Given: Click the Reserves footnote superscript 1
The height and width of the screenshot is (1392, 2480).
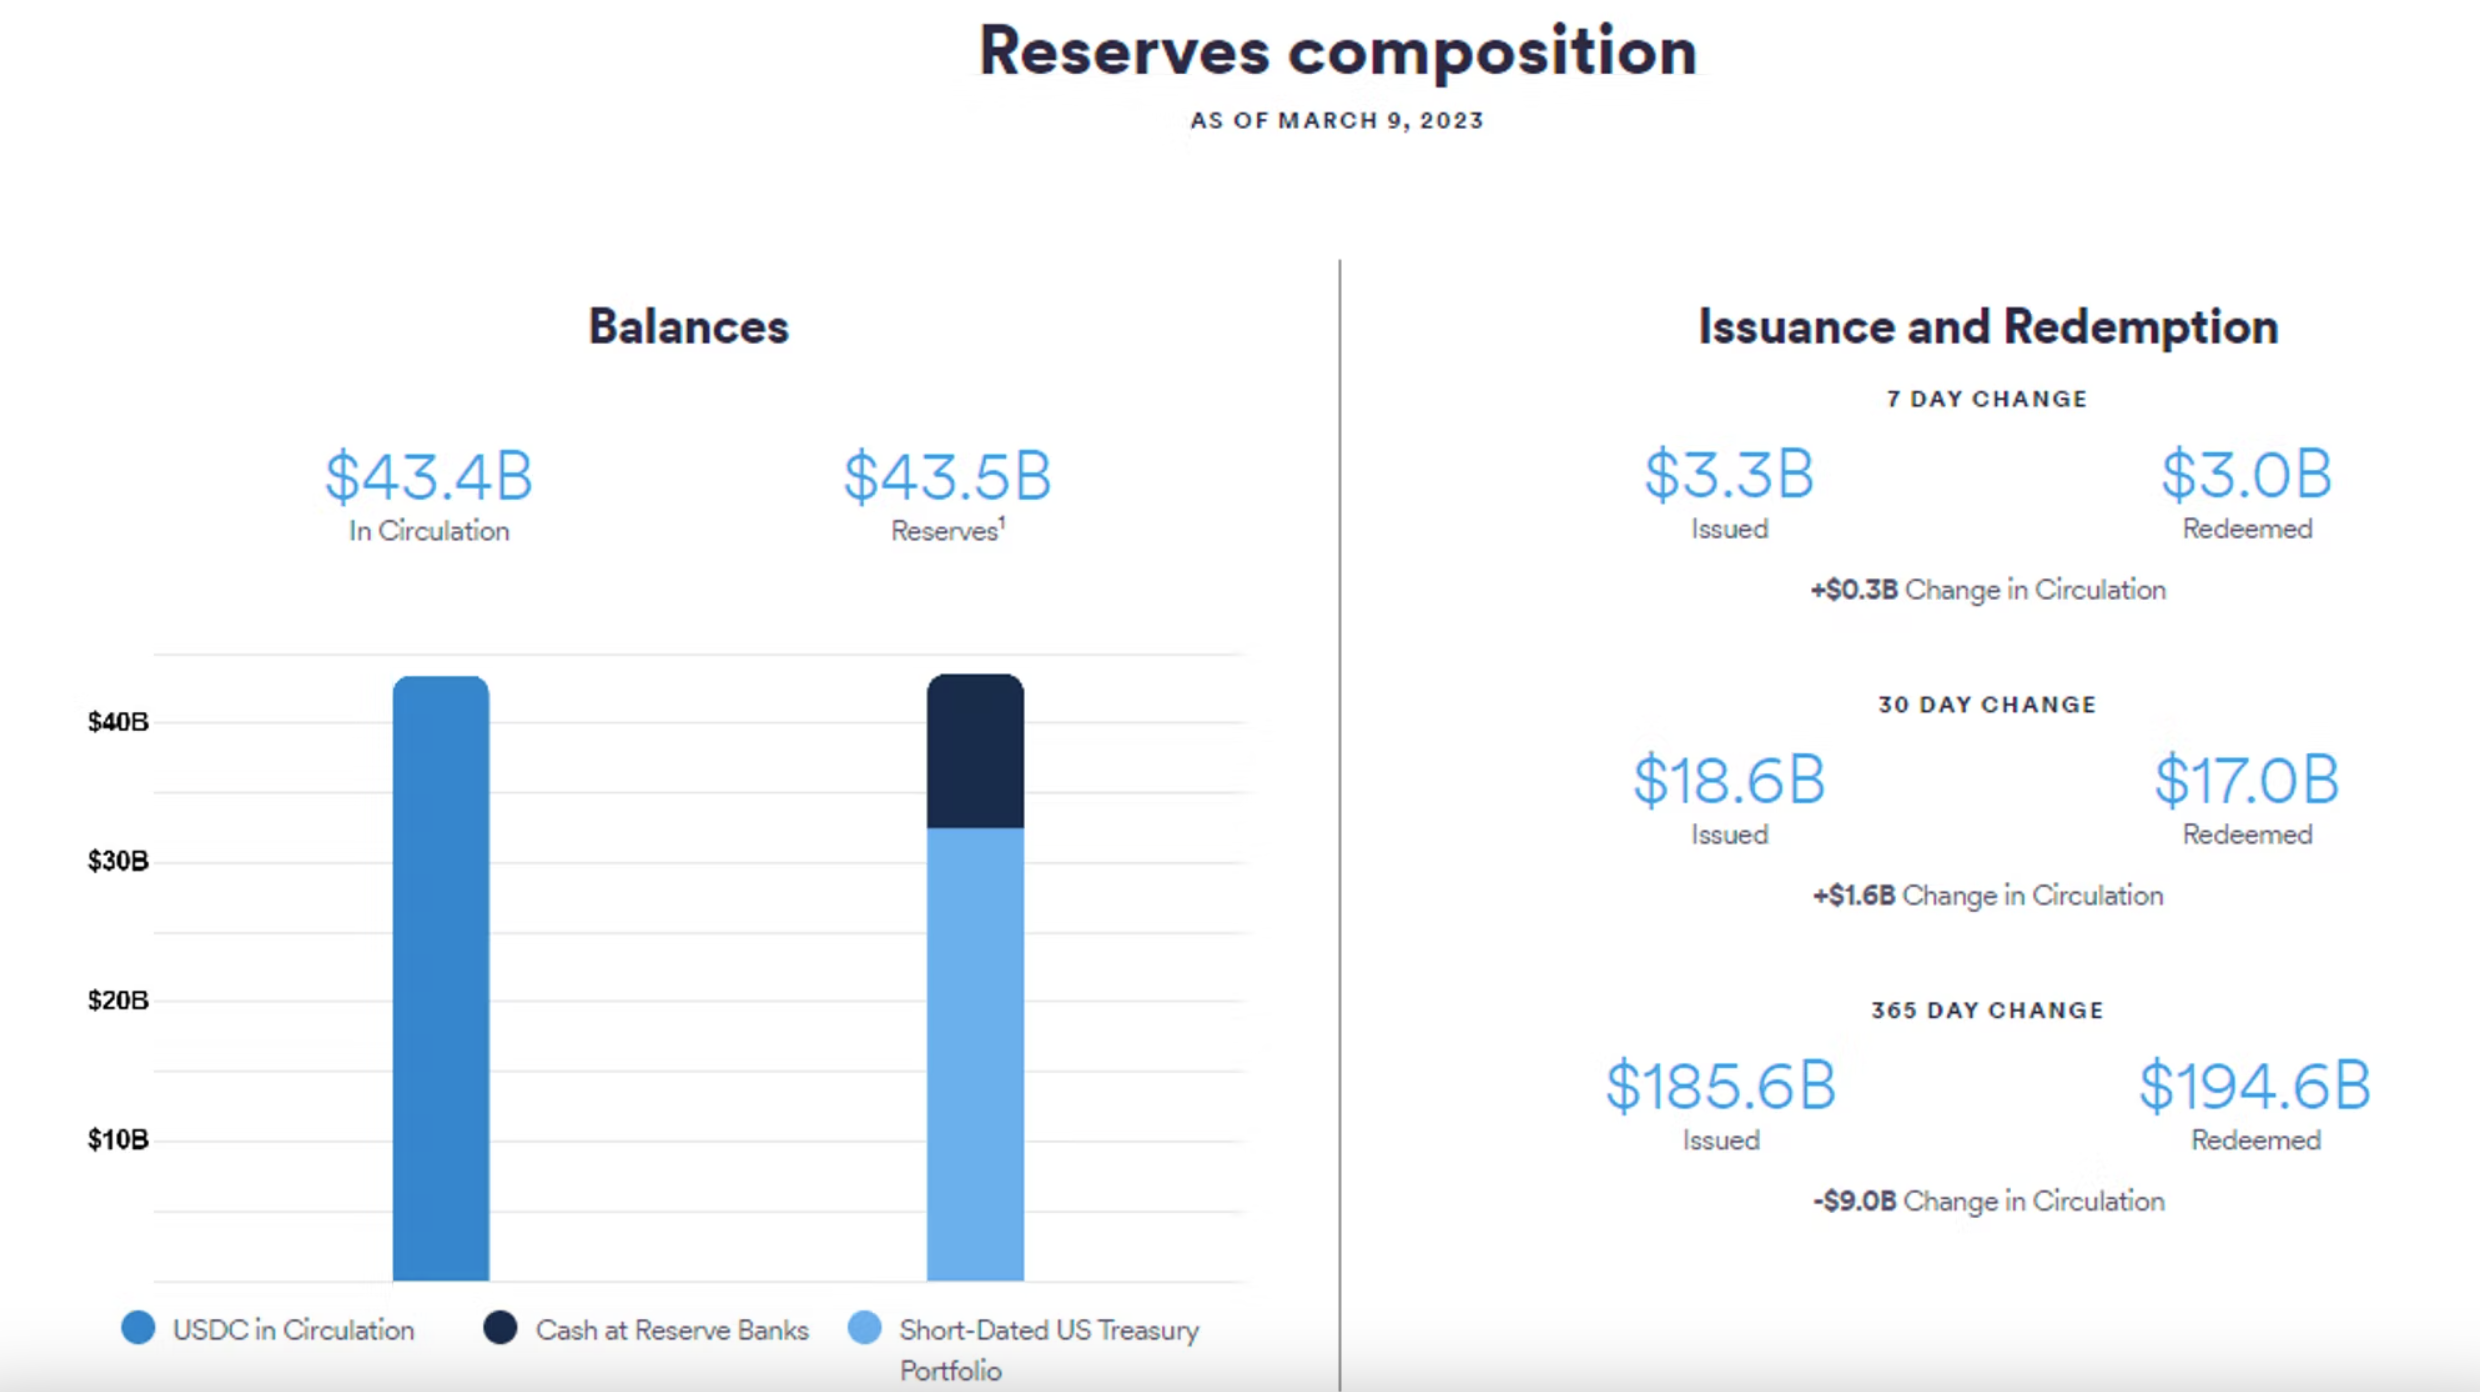Looking at the screenshot, I should coord(1002,521).
